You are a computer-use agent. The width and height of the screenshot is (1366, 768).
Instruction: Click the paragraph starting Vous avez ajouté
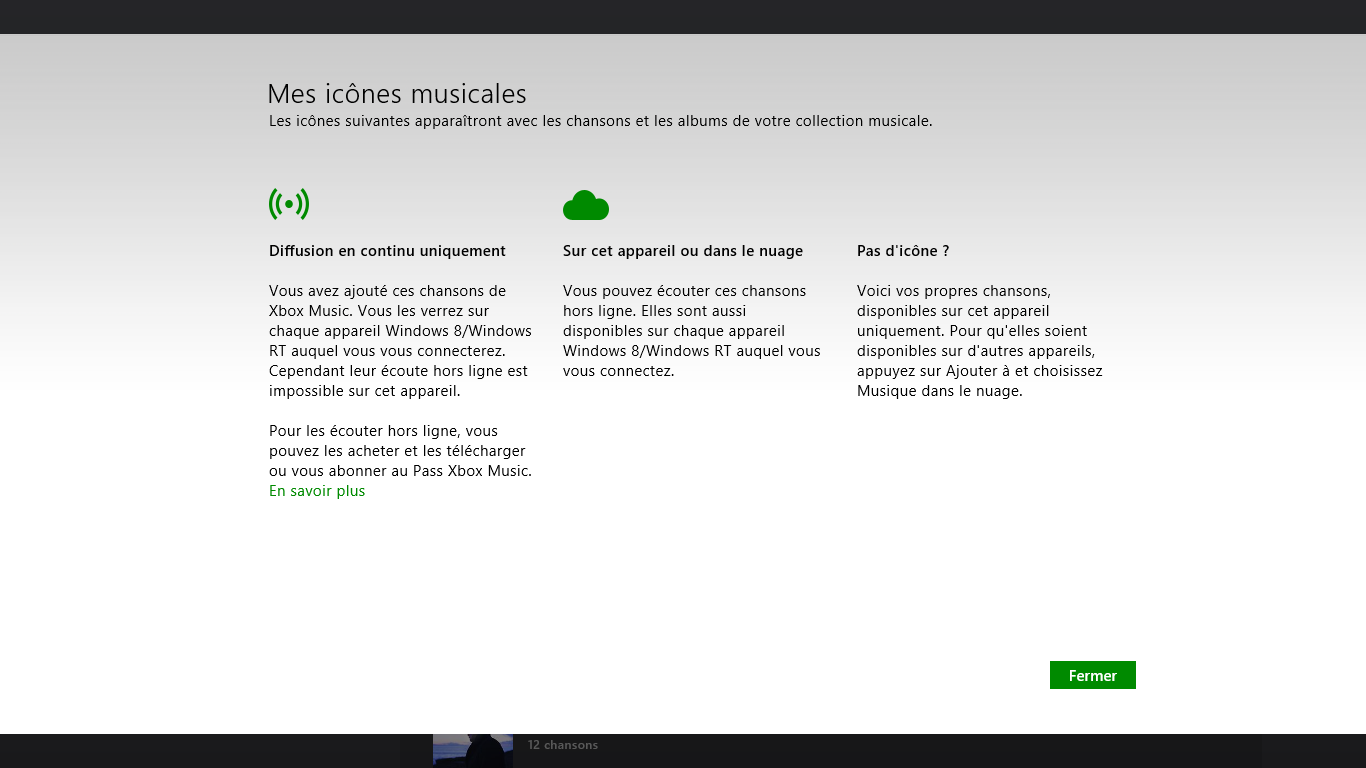click(x=400, y=341)
